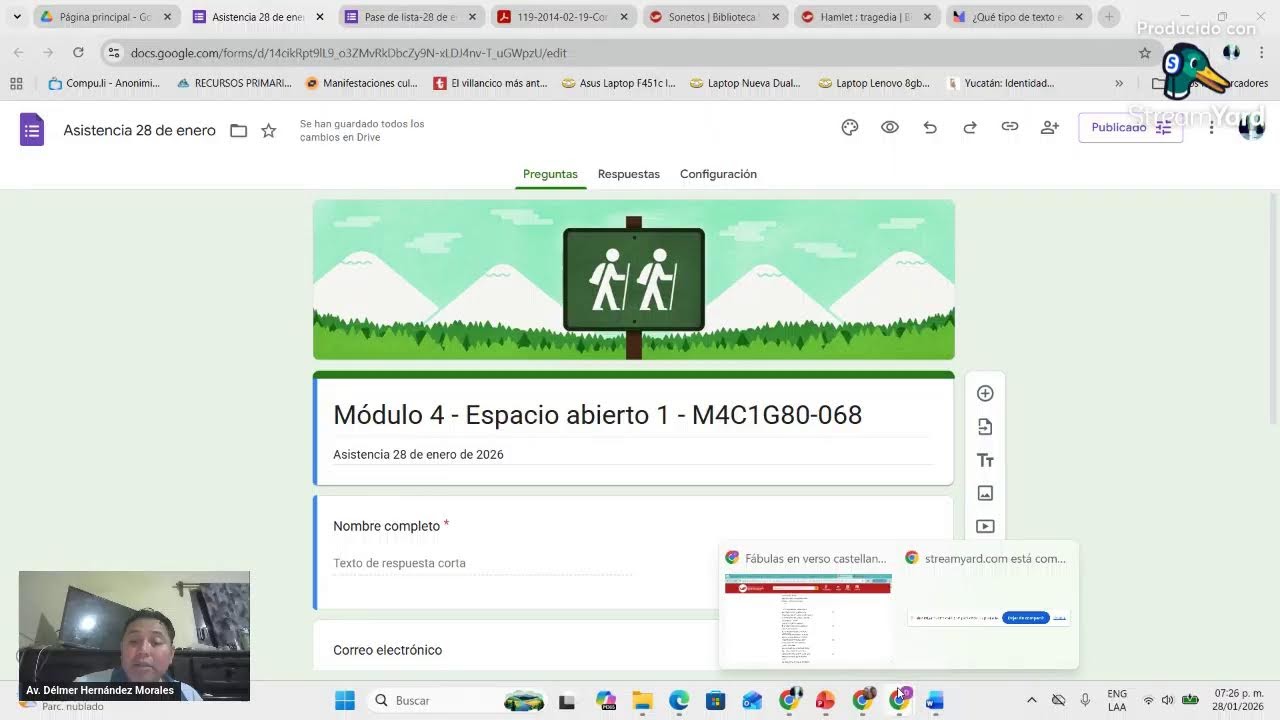The width and height of the screenshot is (1280, 720).
Task: Open the RECURSOS PRIMARI bookmark
Action: (234, 83)
